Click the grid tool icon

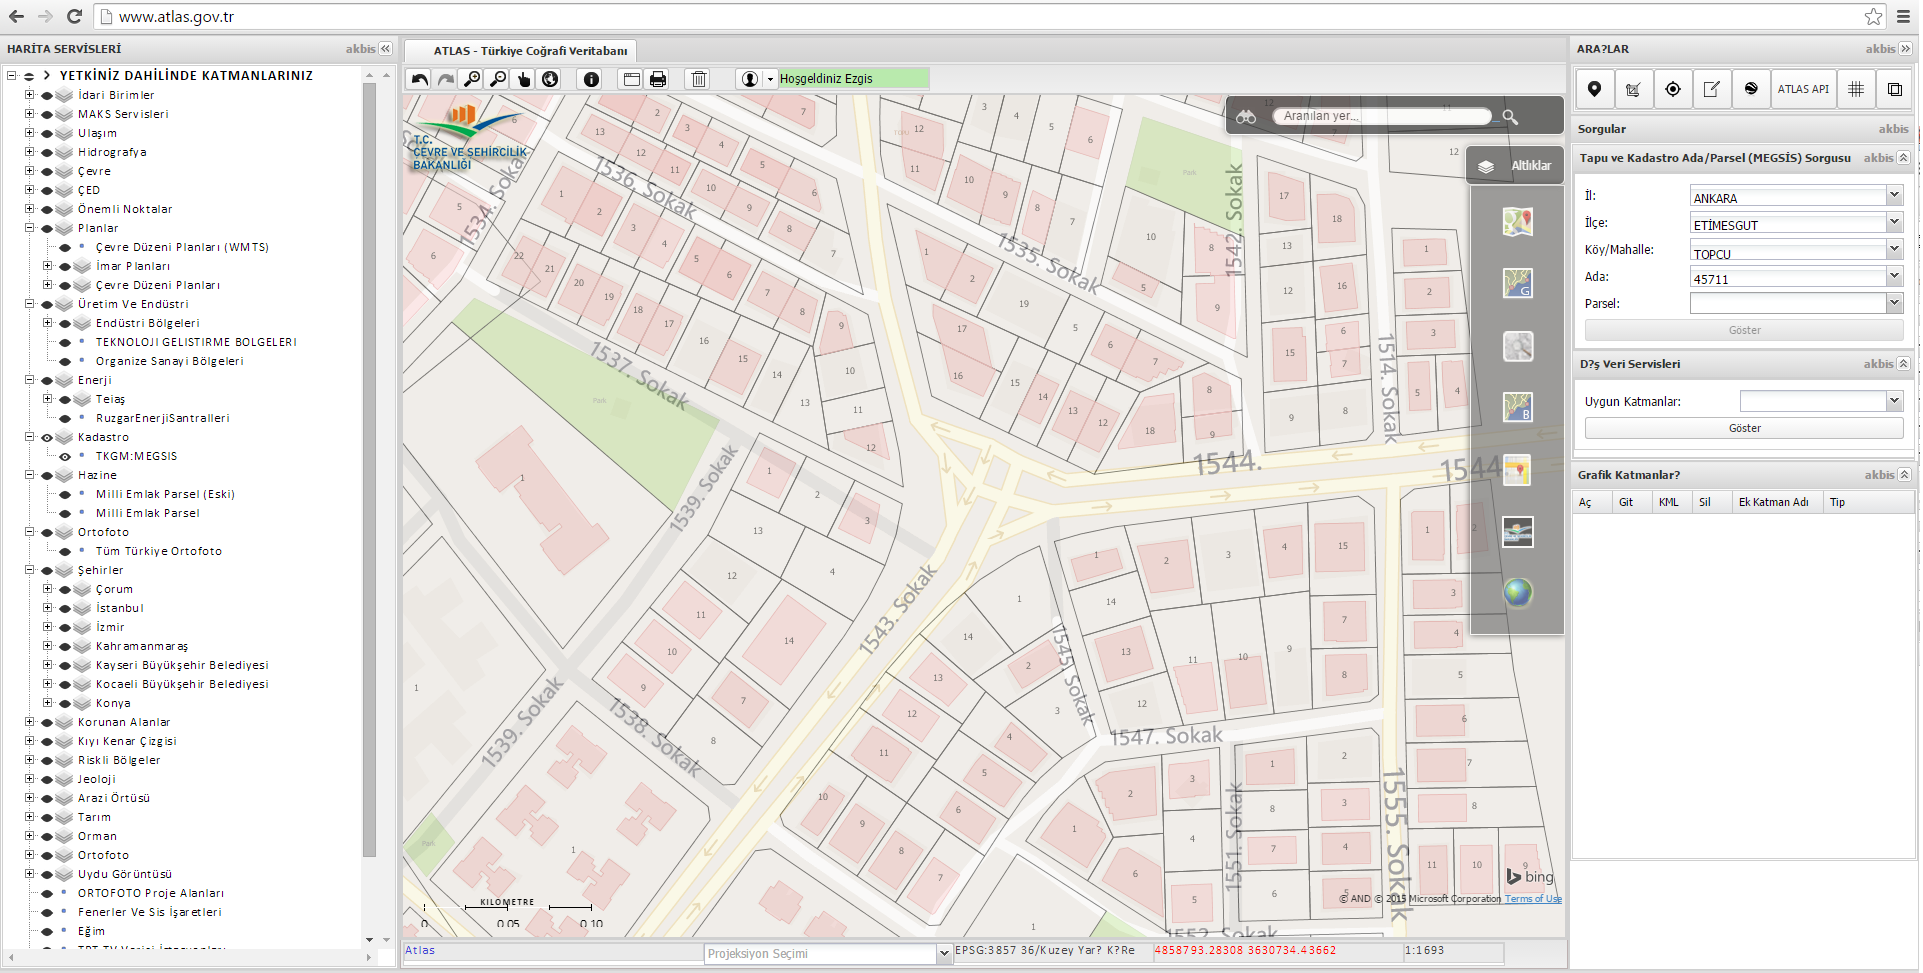point(1856,89)
